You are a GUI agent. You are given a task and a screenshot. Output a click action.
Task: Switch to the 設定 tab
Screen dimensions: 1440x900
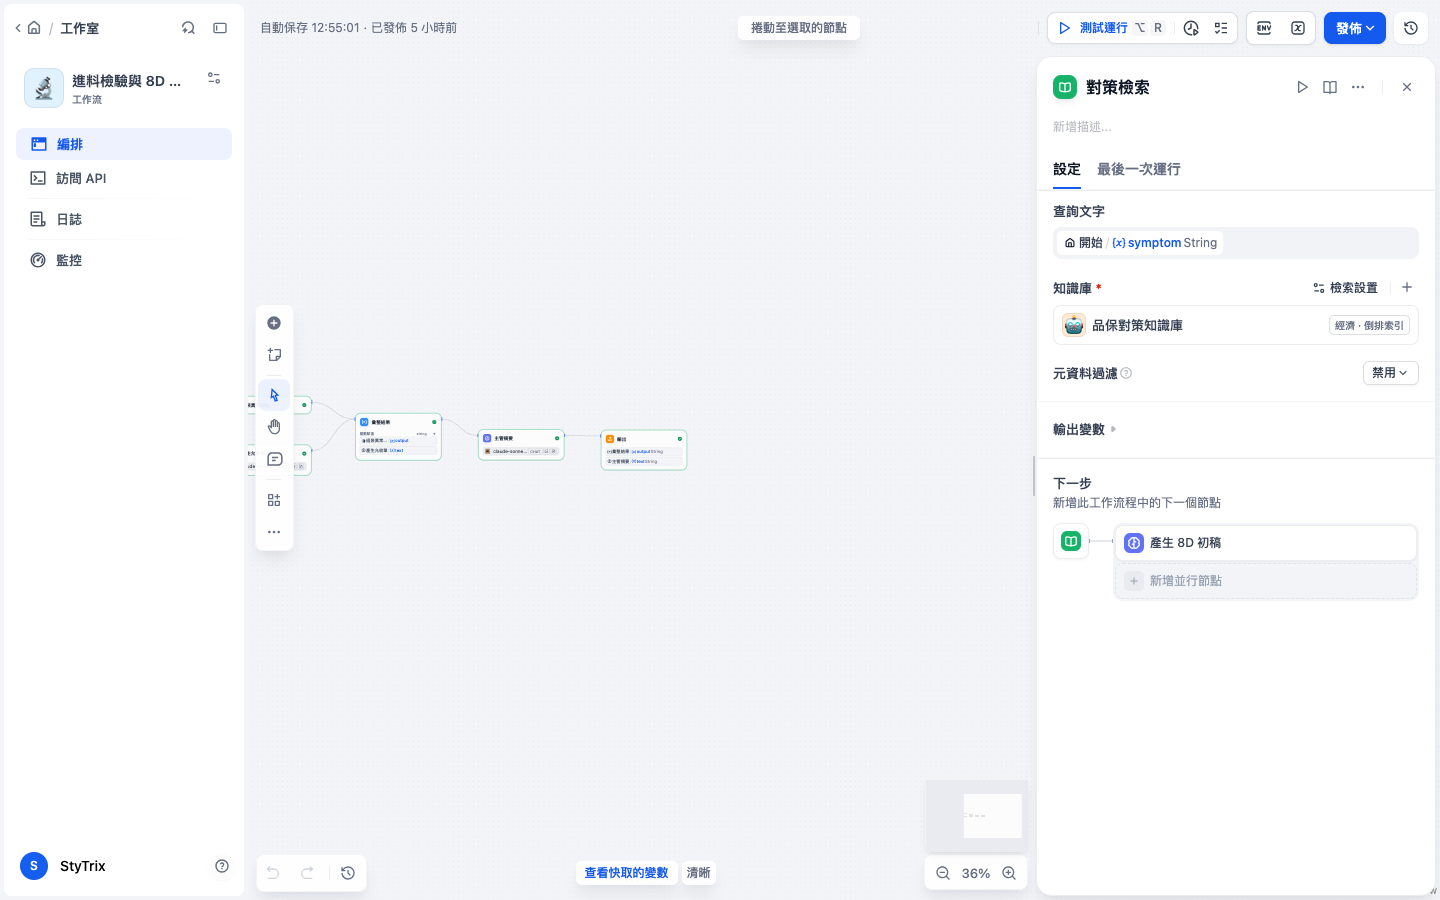[x=1067, y=169]
